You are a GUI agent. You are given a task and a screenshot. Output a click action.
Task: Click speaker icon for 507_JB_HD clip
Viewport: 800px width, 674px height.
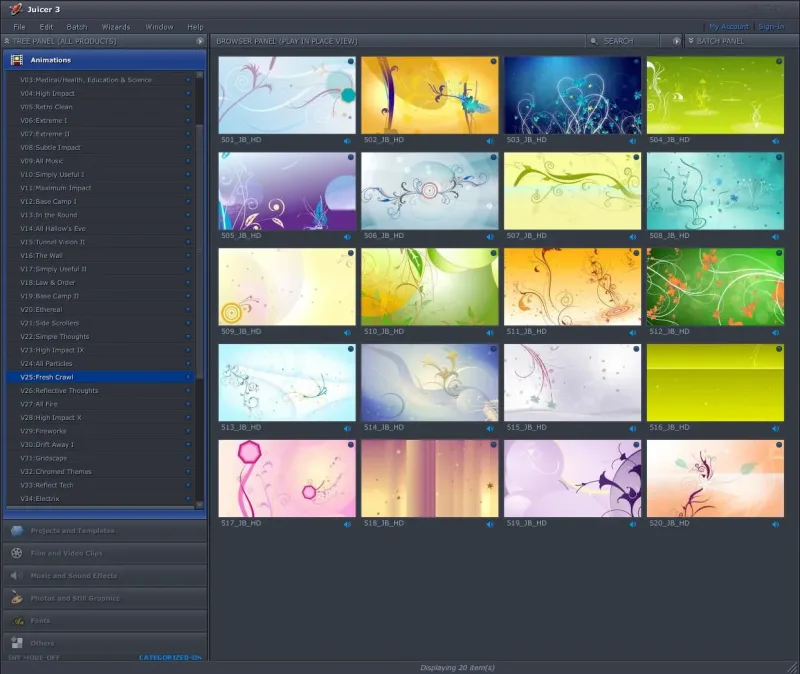click(x=633, y=237)
